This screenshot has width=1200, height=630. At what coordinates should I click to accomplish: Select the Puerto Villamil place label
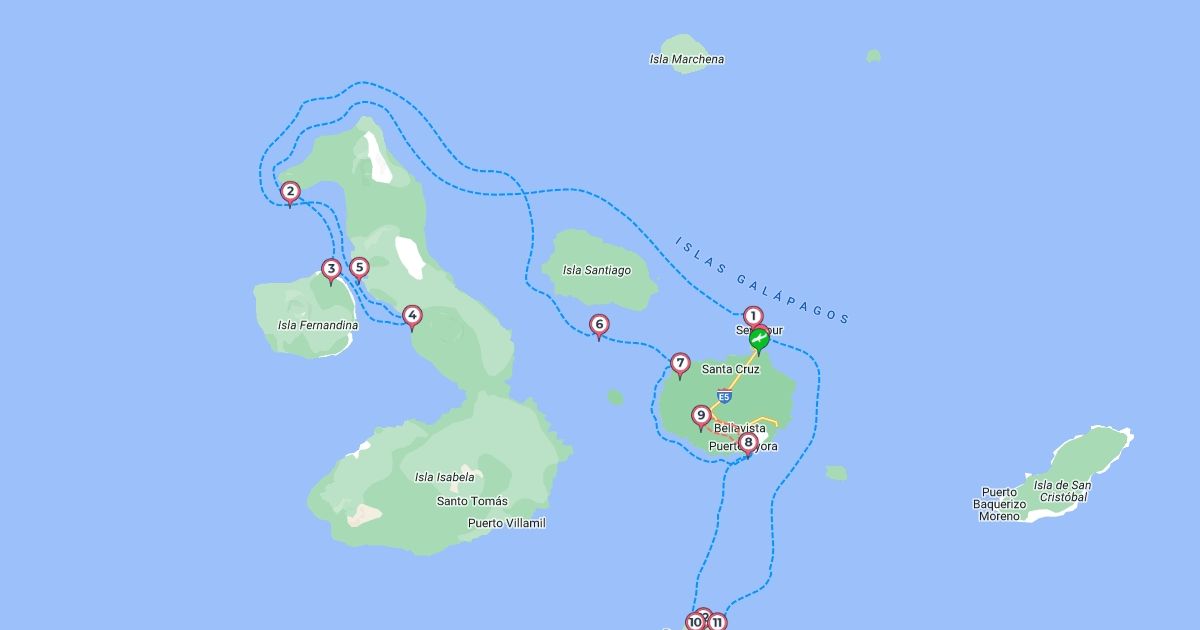click(x=507, y=523)
